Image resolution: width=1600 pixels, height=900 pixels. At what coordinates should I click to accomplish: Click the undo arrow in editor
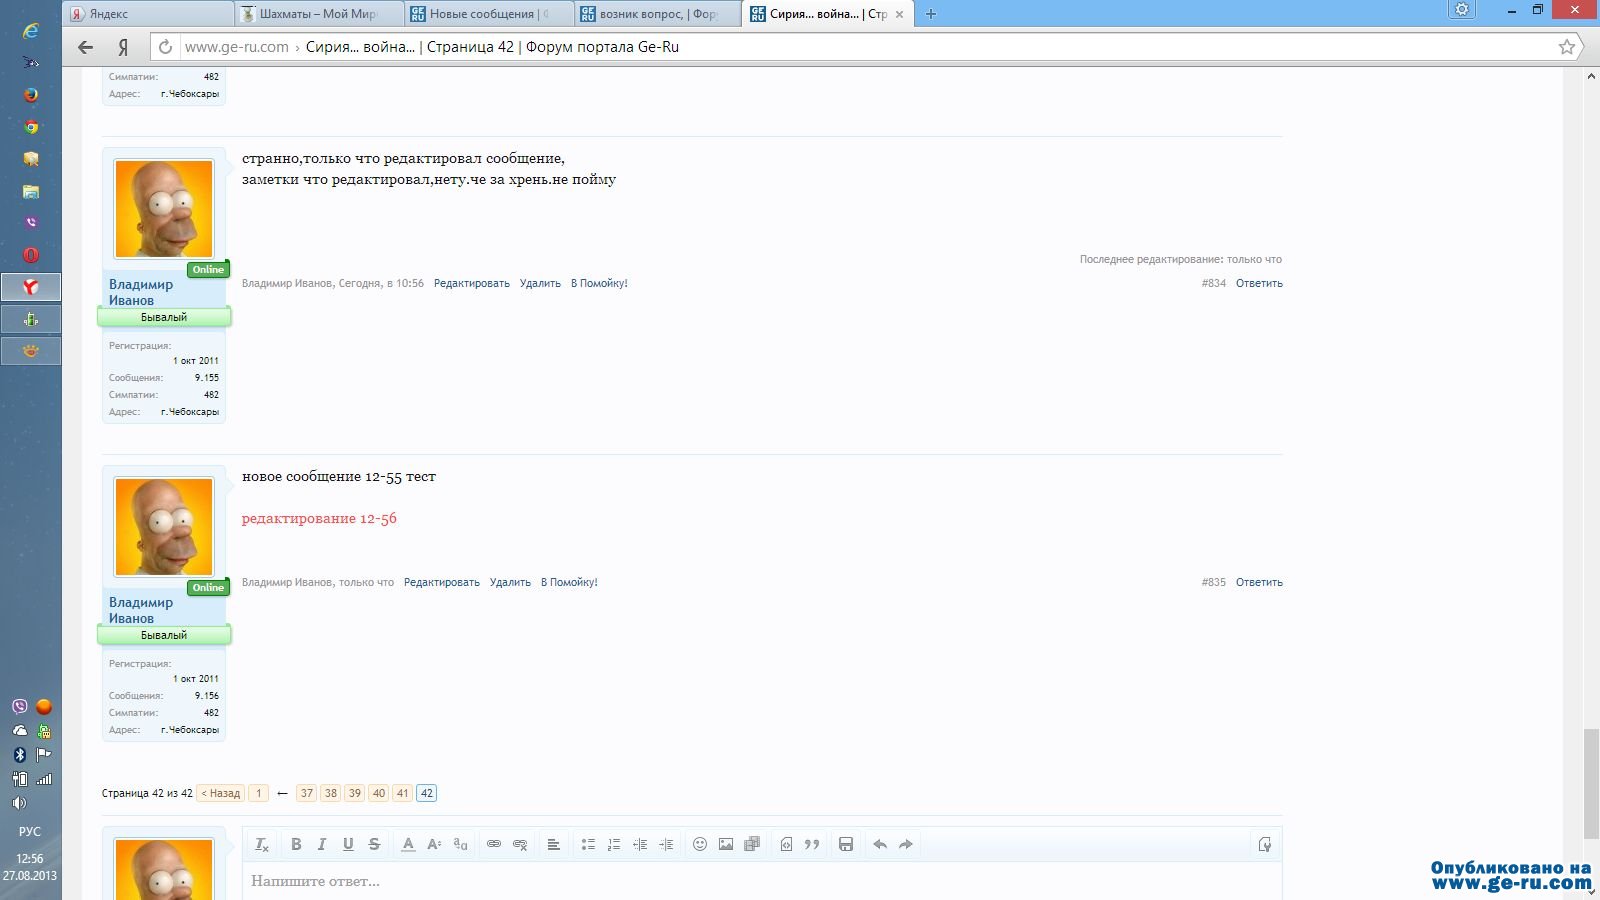(x=880, y=844)
